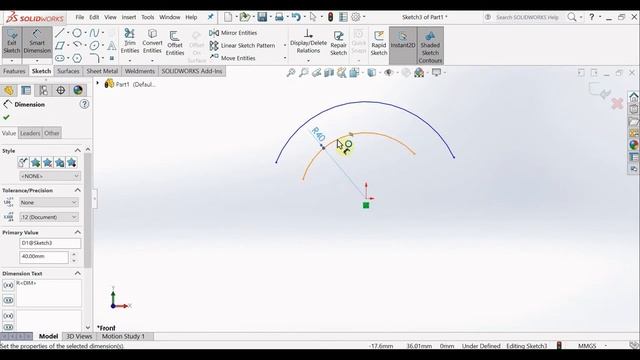Open the File menu
Screen dimensions: 640x360
pyautogui.click(x=80, y=17)
